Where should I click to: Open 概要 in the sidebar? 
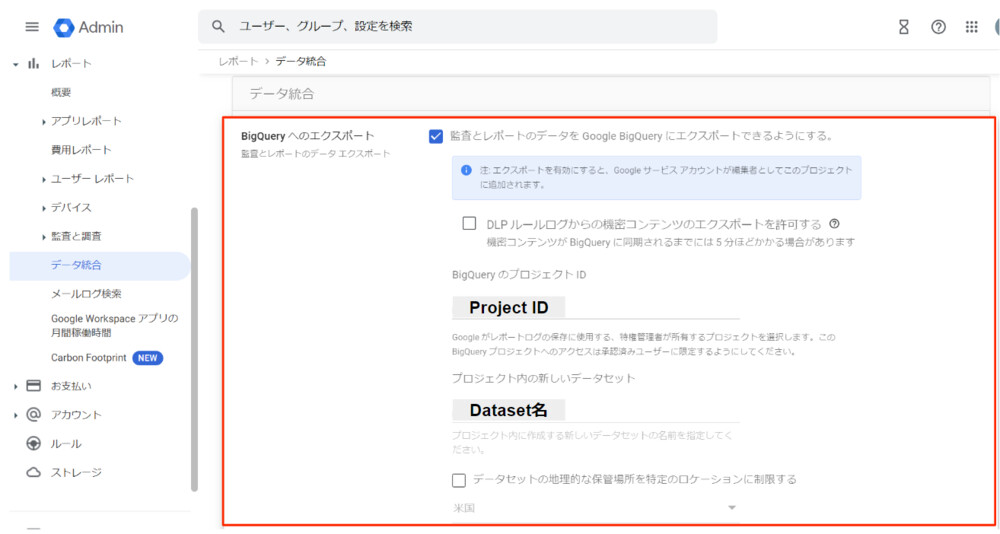coord(61,93)
